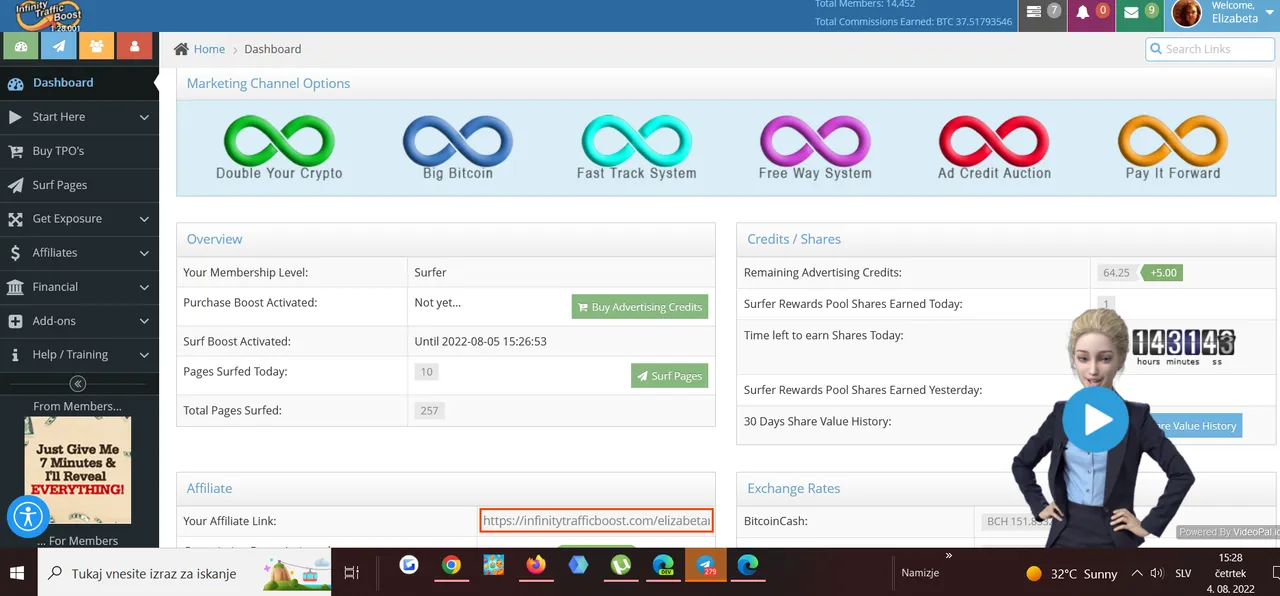1280x596 pixels.
Task: Open Buy TPO's in the sidebar
Action: tap(79, 151)
